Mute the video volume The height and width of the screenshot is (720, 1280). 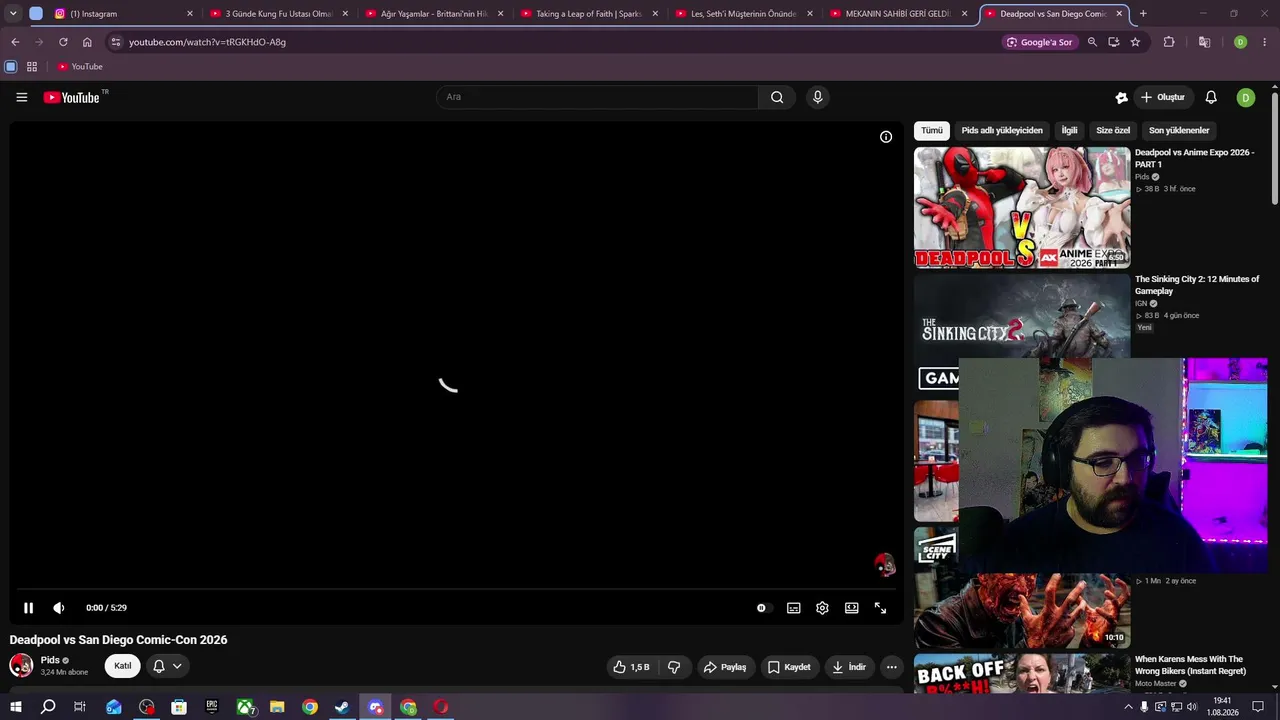coord(59,608)
